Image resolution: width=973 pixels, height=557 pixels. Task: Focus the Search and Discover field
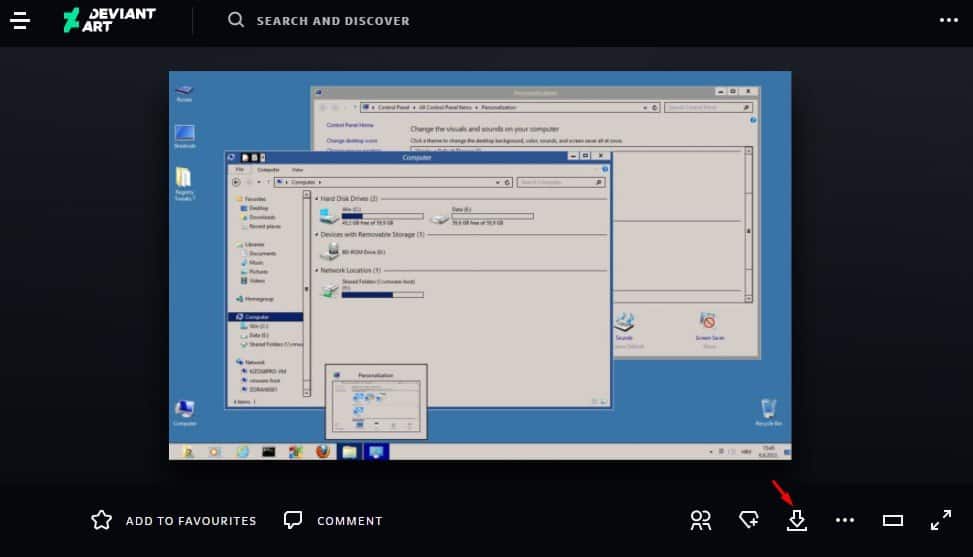click(333, 21)
